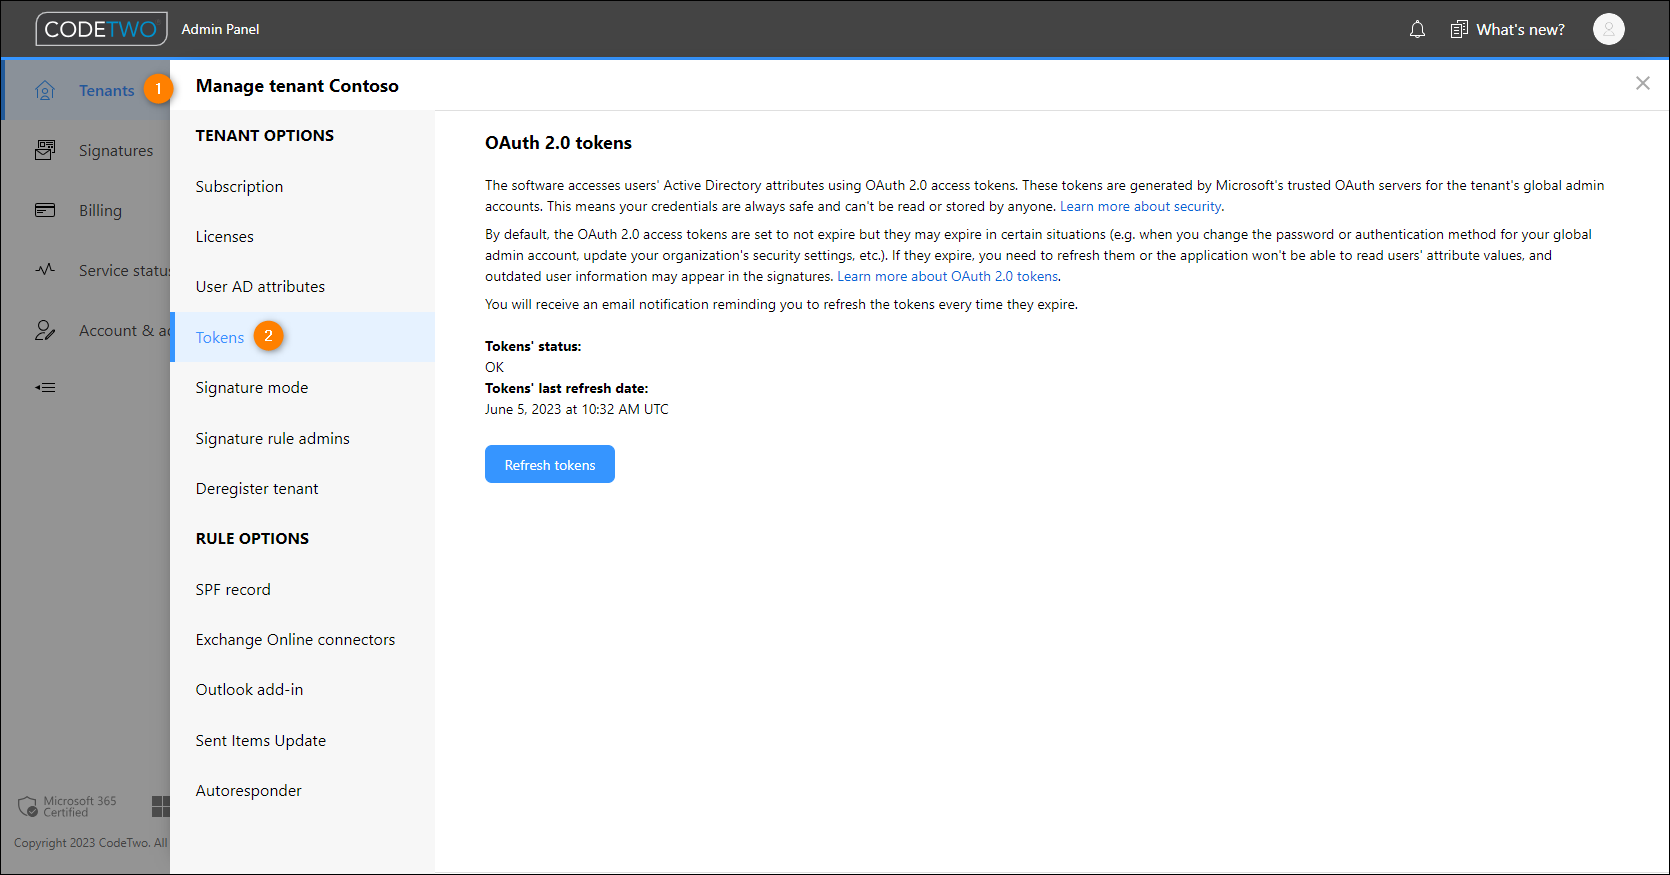Close the Manage tenant panel
This screenshot has height=875, width=1670.
tap(1642, 83)
